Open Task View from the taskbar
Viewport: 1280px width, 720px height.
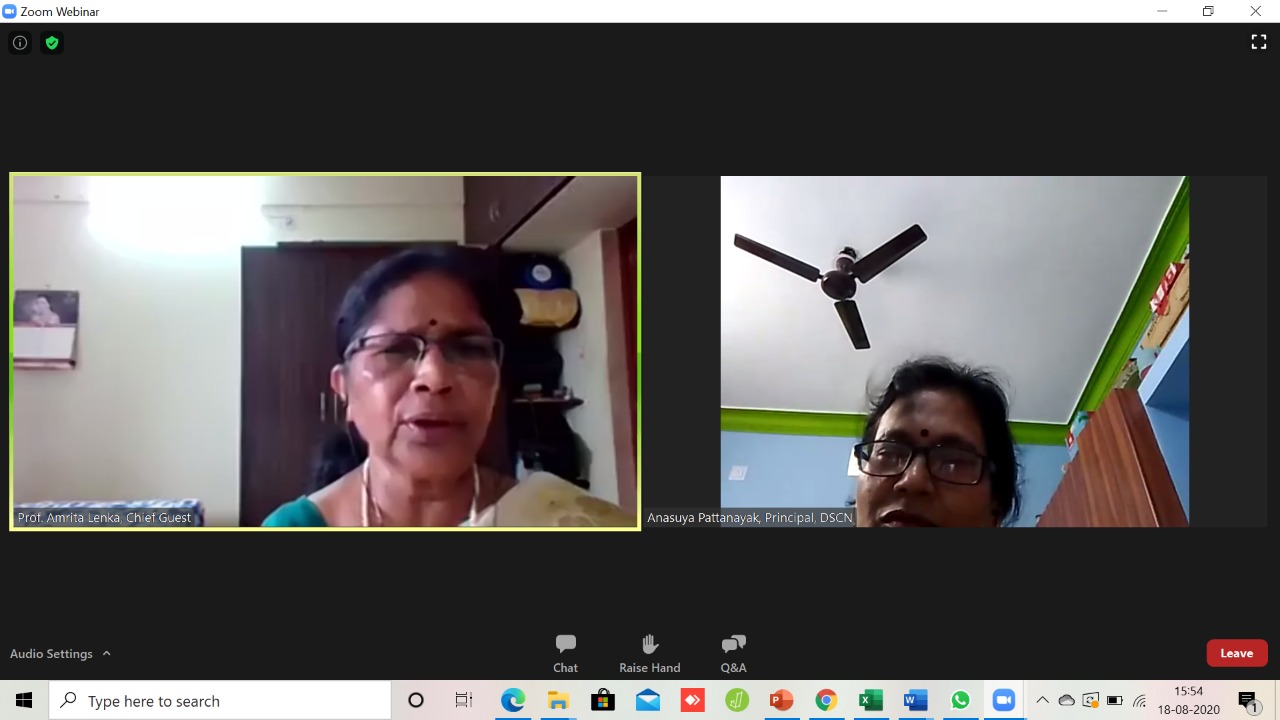click(463, 701)
